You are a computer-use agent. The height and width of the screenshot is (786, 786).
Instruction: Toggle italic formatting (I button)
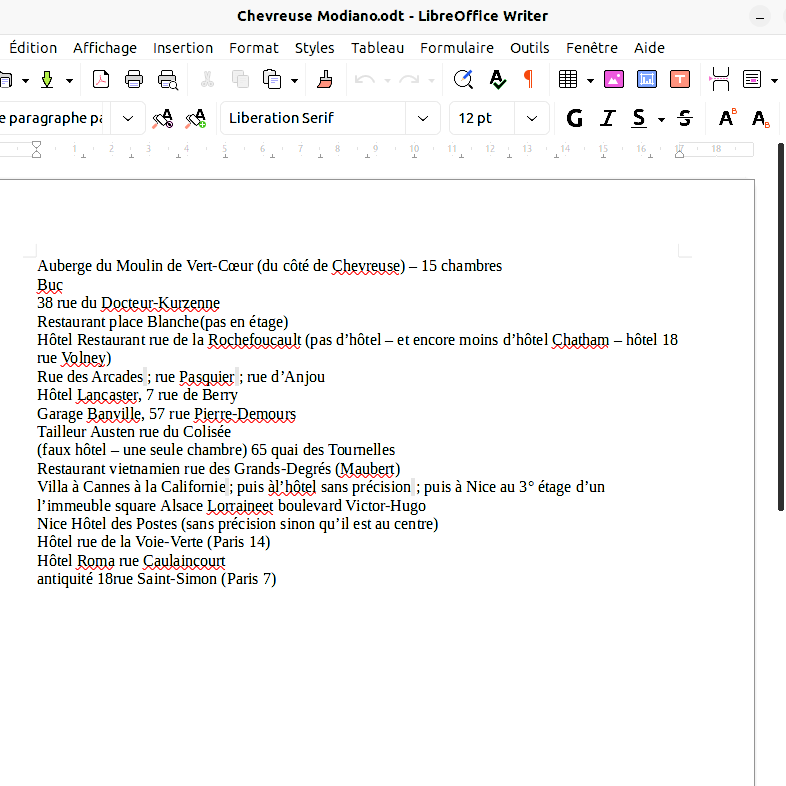tap(607, 118)
